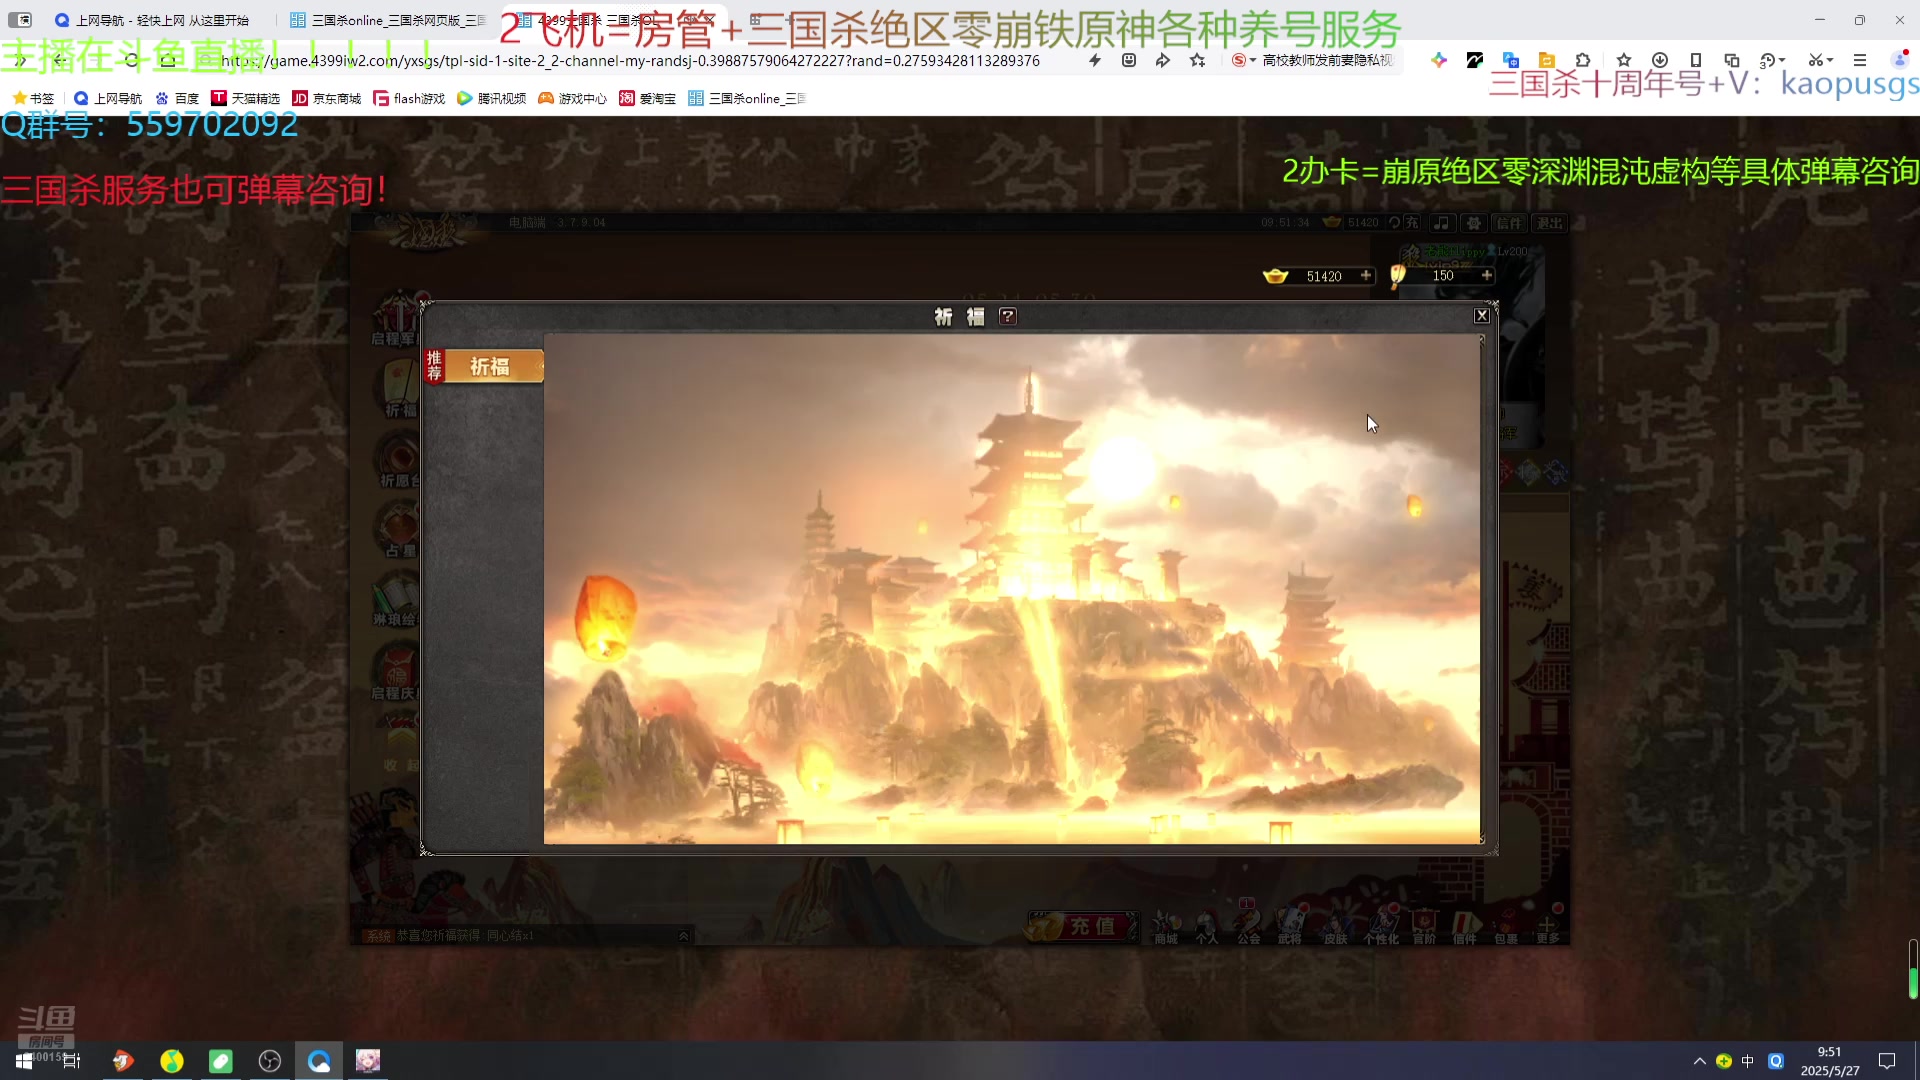This screenshot has height=1080, width=1920.
Task: Open the 书签 bookmarks item
Action: coord(33,98)
